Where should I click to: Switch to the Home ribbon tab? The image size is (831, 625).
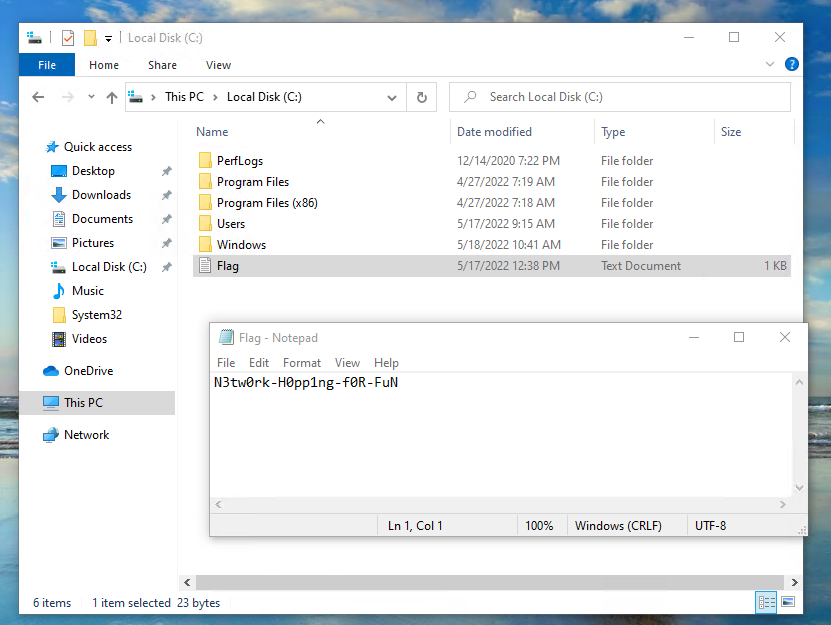pos(104,65)
